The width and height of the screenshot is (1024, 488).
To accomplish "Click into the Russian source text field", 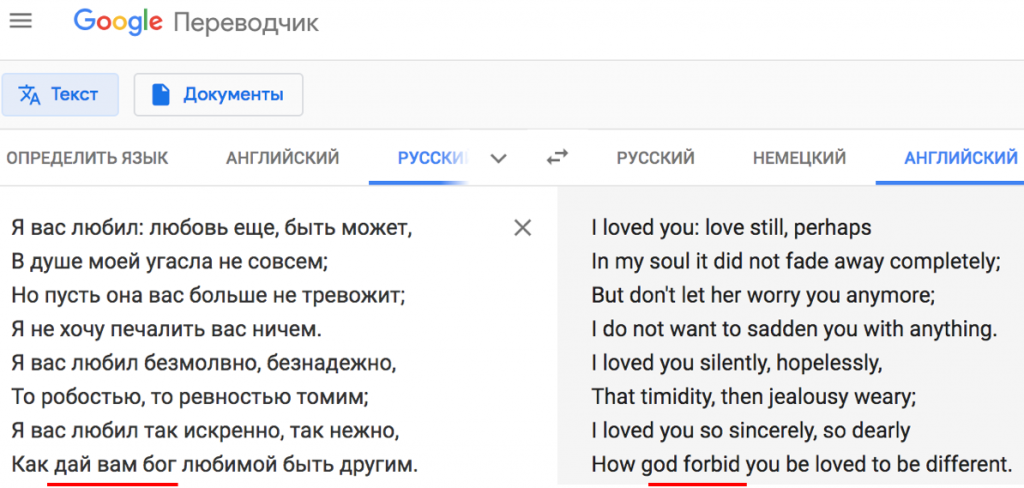I will click(261, 346).
